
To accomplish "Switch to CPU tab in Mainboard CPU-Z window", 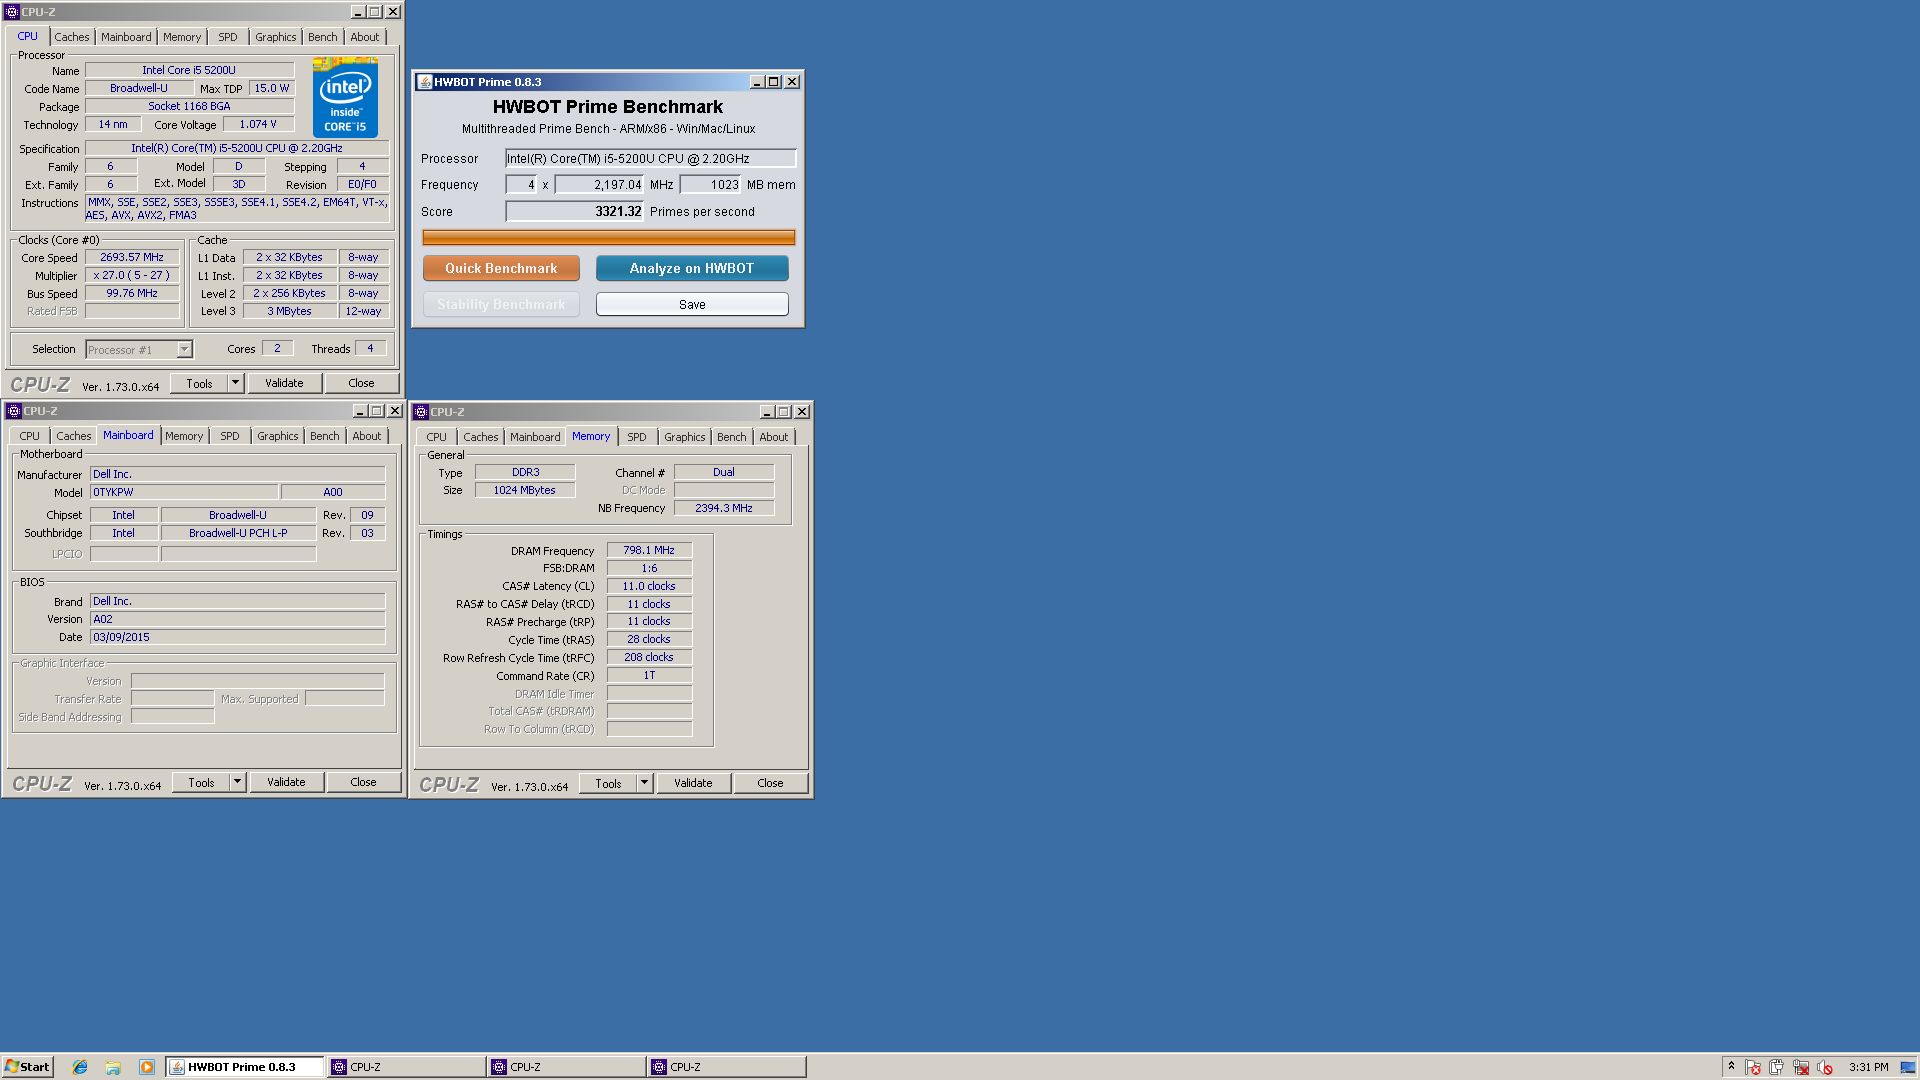I will point(30,436).
